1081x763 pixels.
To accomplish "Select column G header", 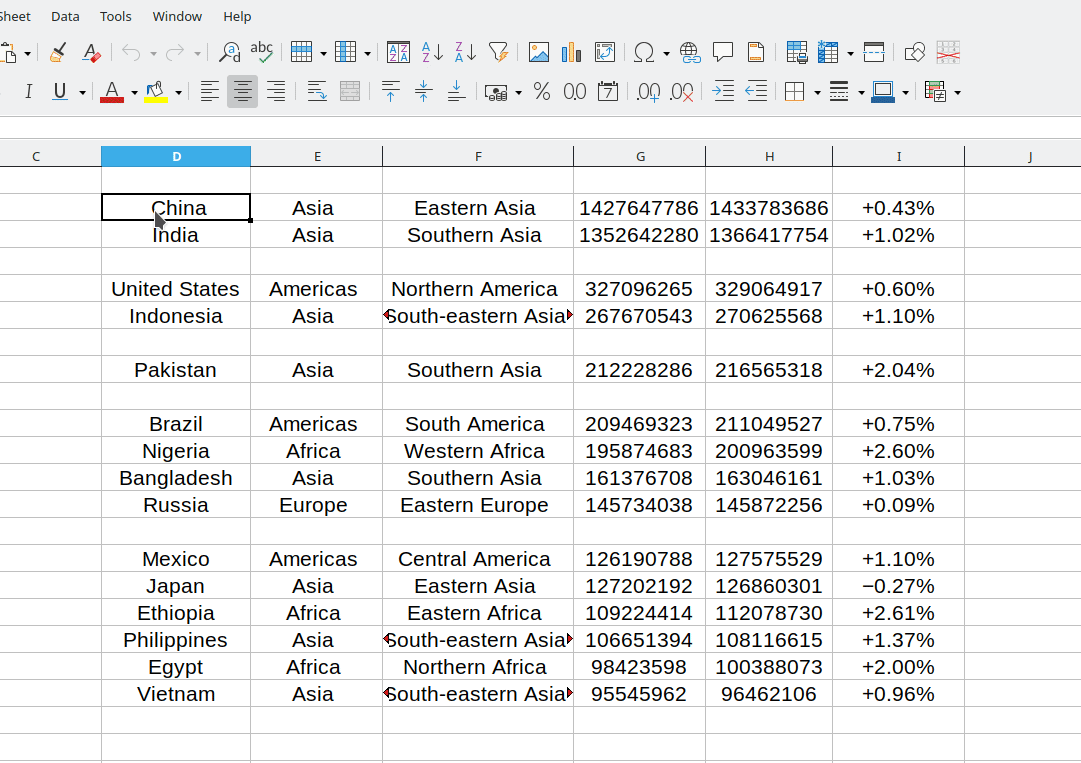I will (640, 156).
